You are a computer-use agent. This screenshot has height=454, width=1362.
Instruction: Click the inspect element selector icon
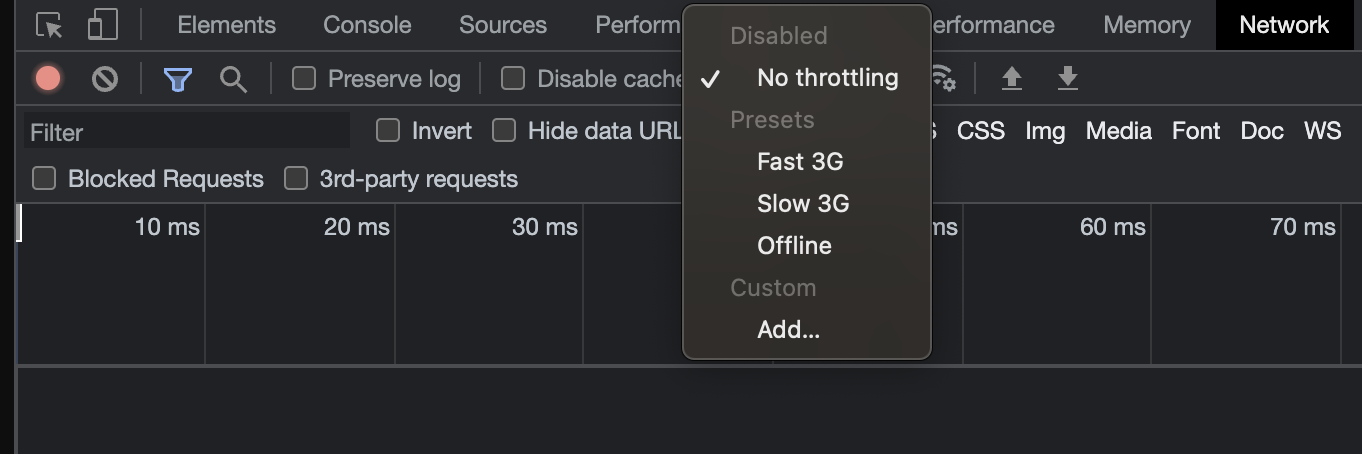point(49,25)
